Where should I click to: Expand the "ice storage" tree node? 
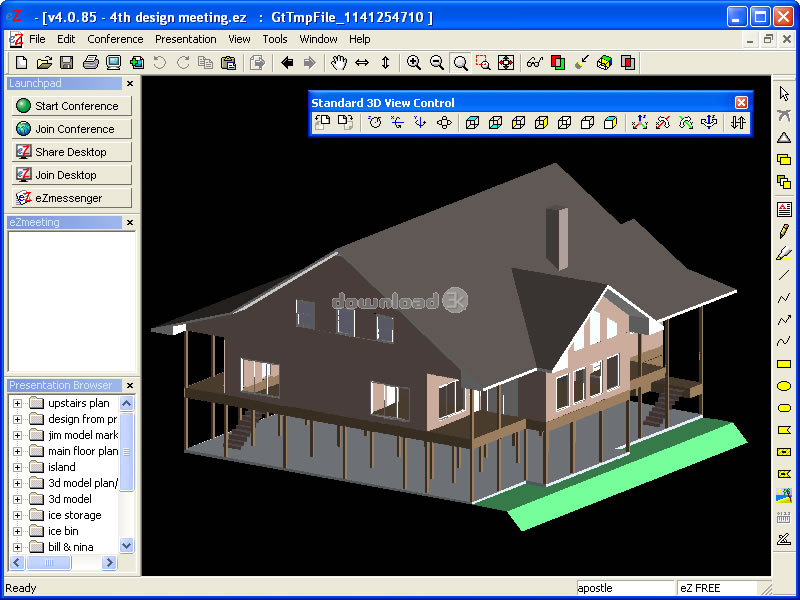[x=17, y=515]
